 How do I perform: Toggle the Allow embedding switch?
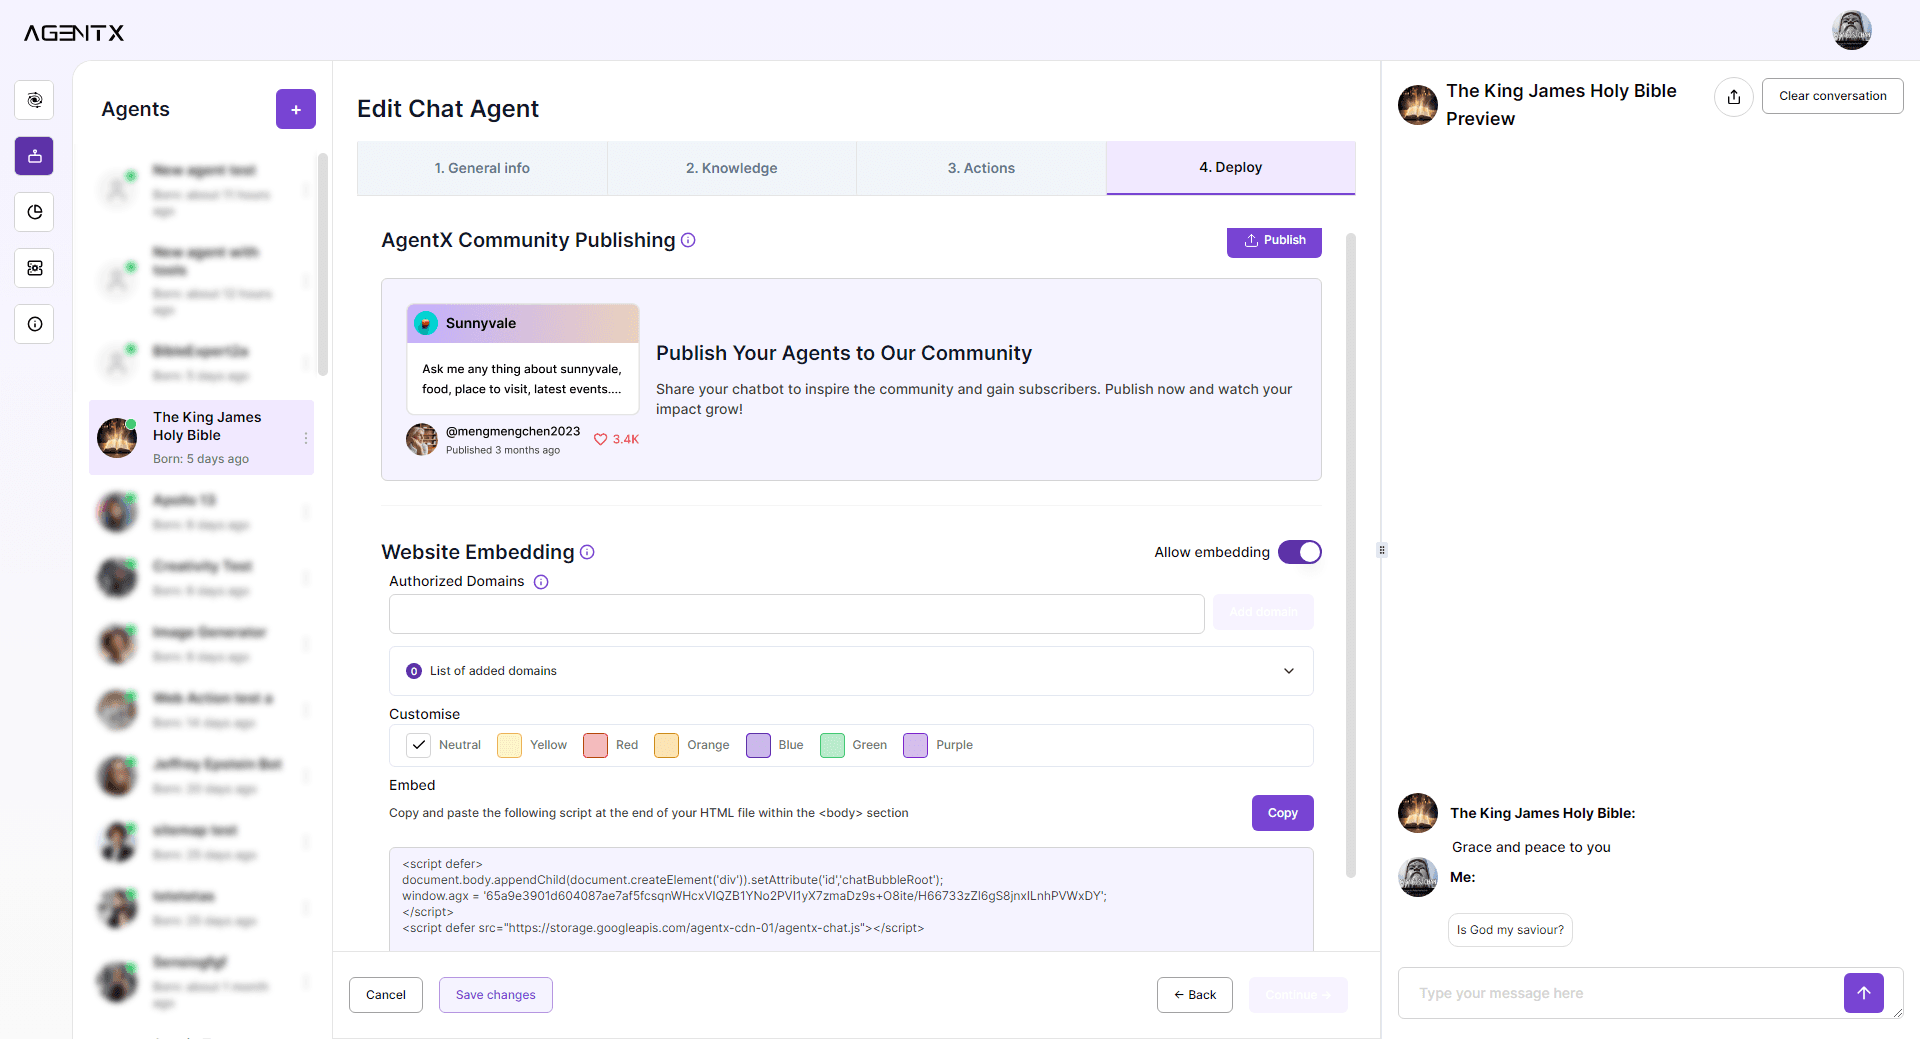1300,552
